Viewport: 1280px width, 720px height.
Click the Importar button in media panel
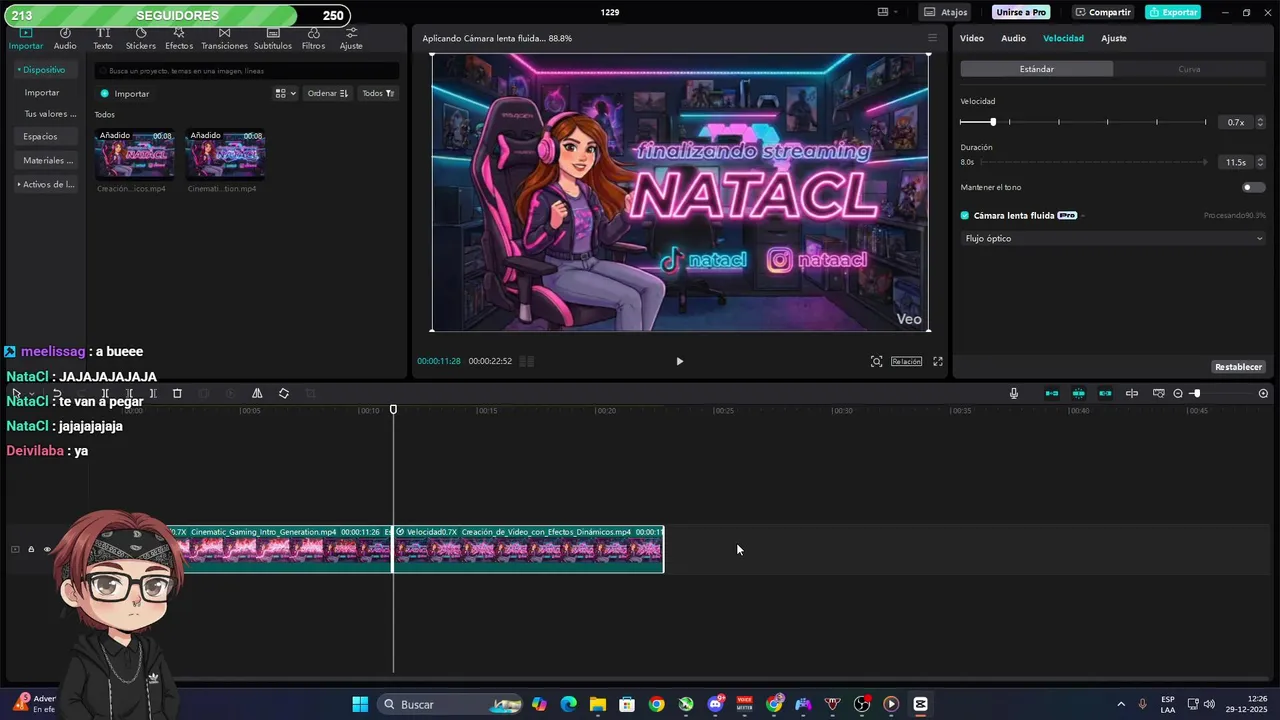pos(125,93)
